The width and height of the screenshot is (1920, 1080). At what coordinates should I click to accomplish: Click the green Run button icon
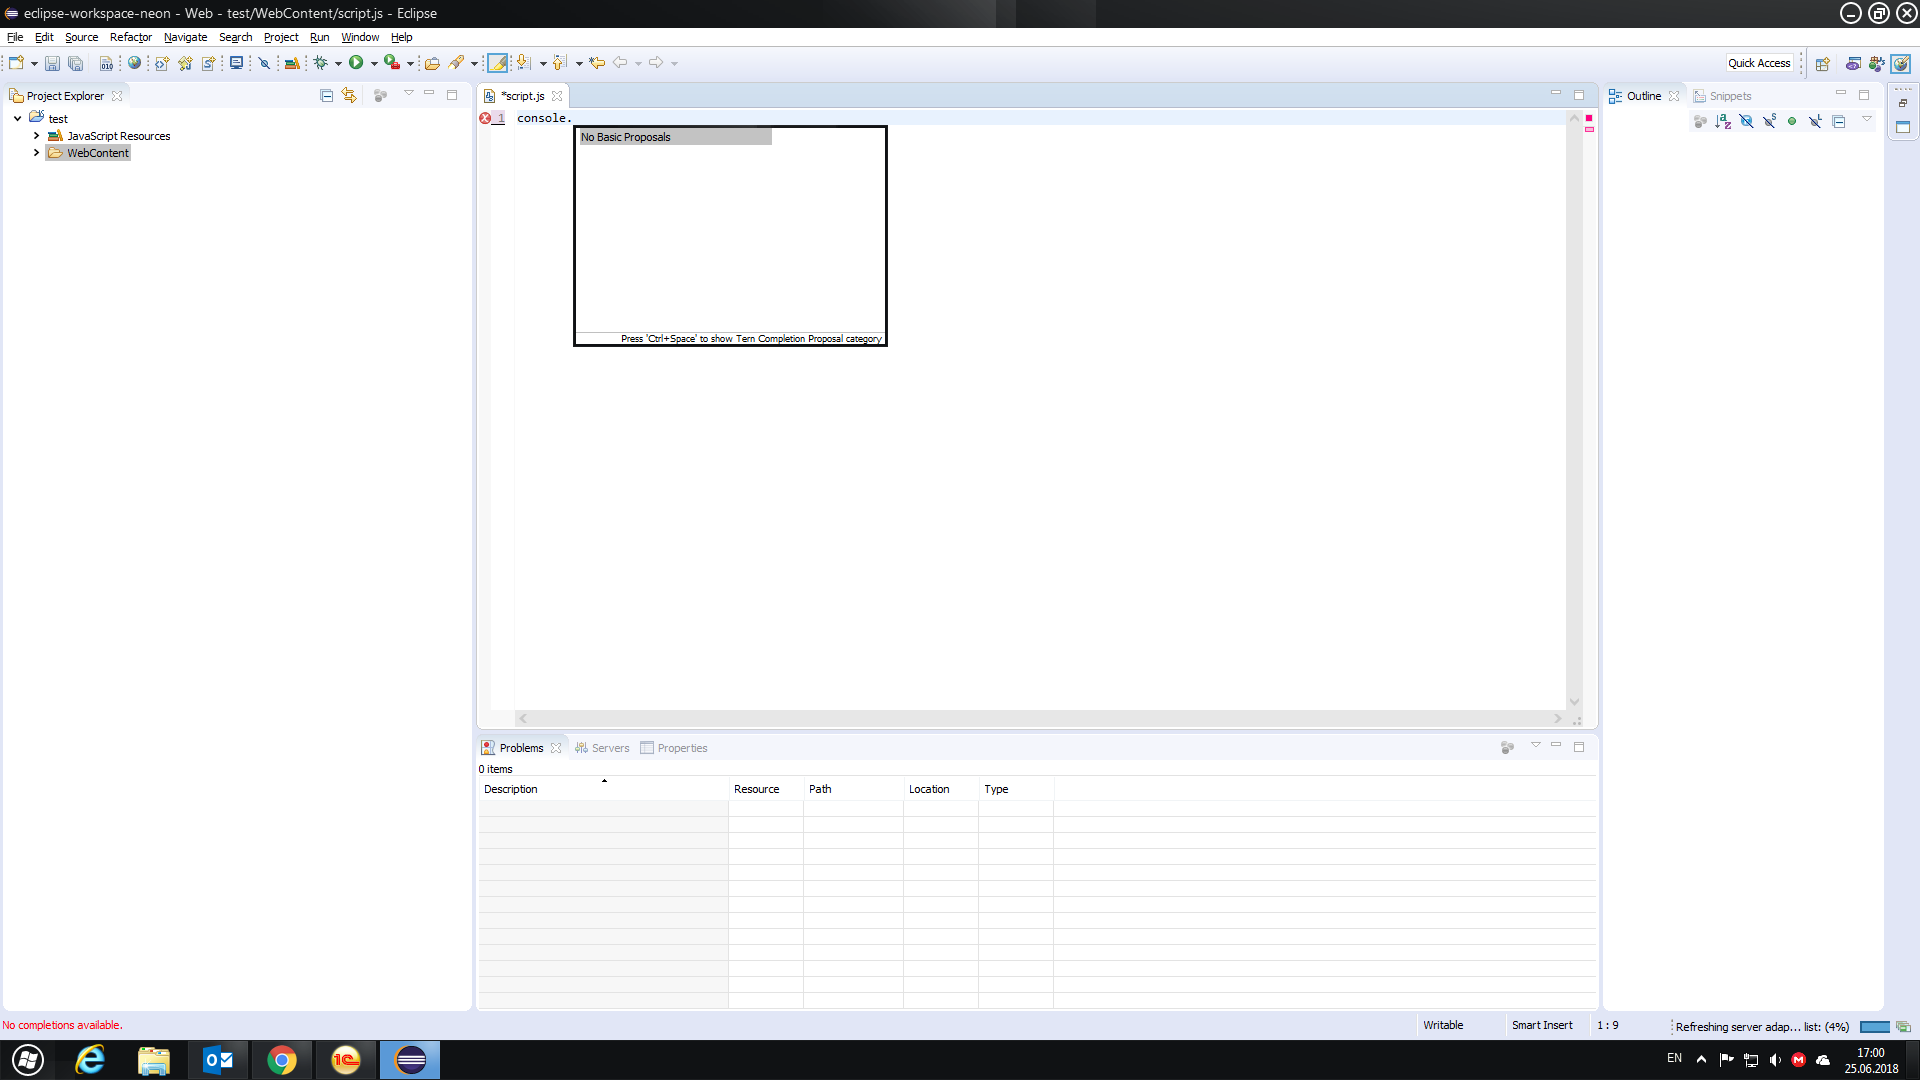coord(356,63)
